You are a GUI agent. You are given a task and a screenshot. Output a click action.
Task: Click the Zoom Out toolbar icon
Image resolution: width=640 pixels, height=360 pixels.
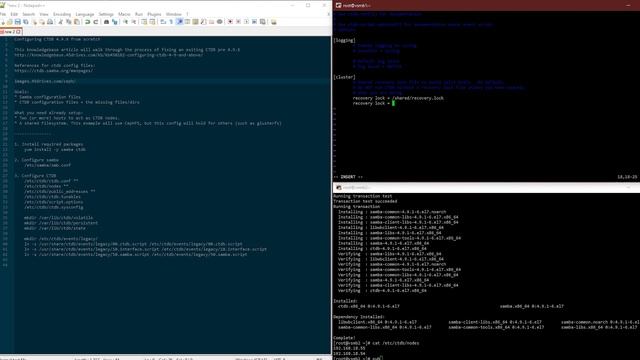134,22
